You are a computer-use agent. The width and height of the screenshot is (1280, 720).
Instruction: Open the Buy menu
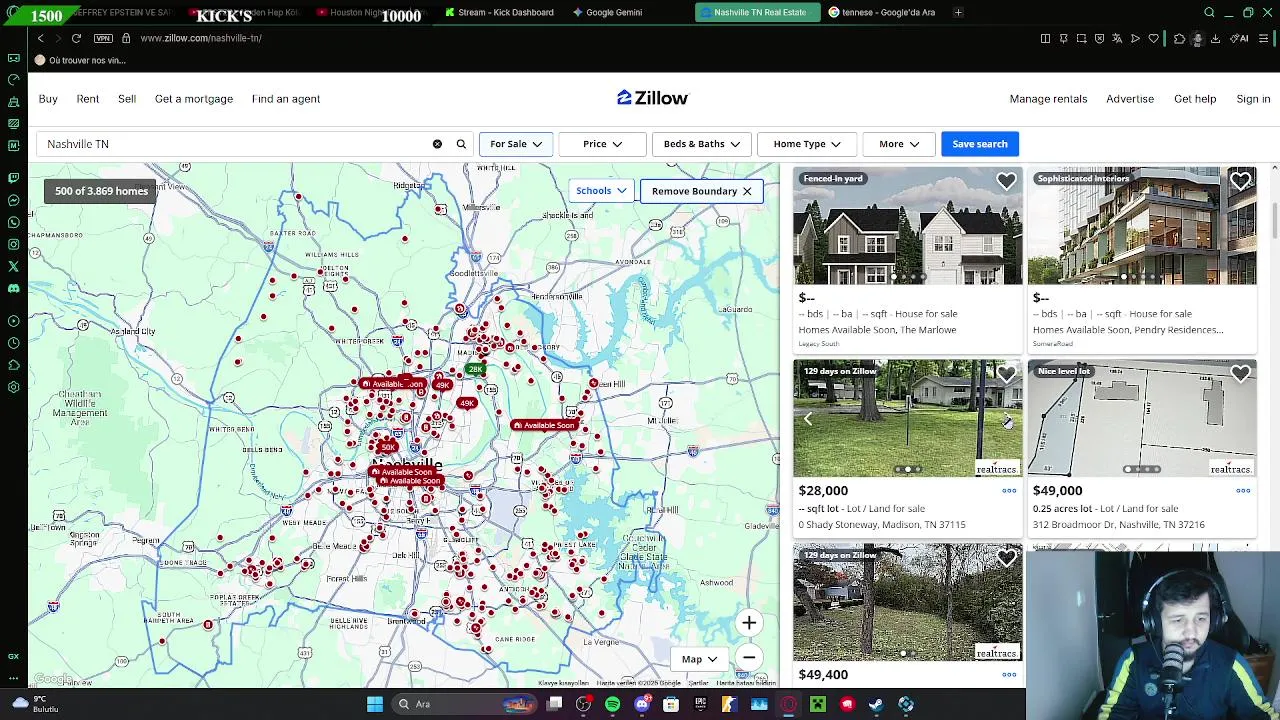48,99
